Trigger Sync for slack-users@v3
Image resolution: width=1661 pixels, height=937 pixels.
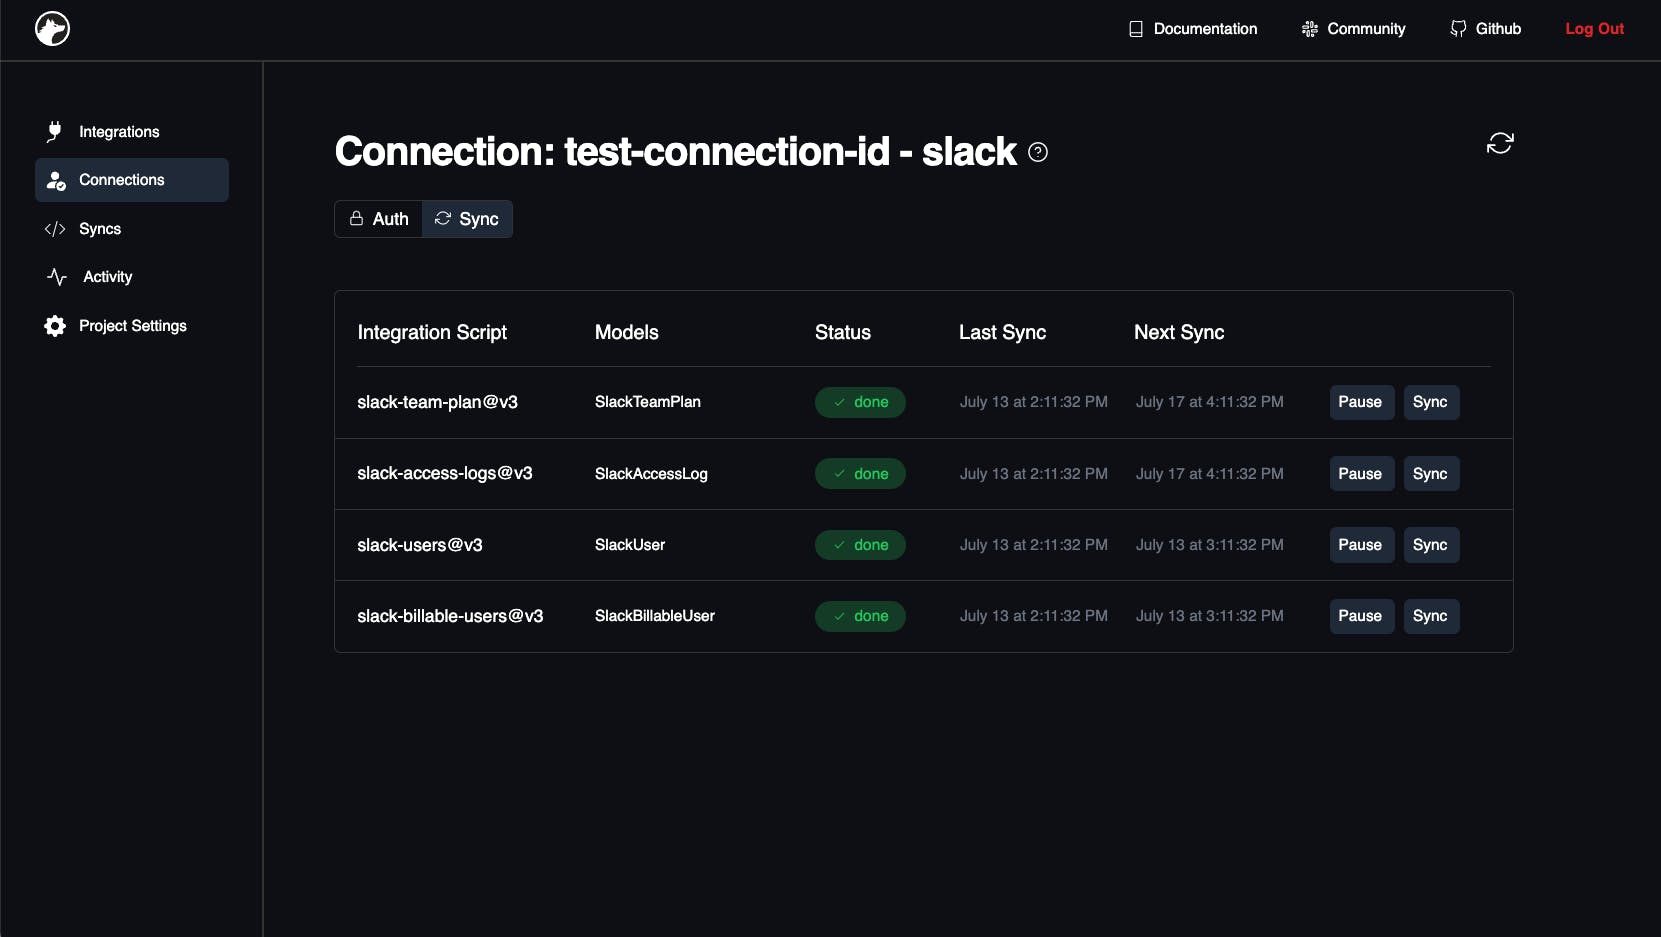coord(1430,545)
